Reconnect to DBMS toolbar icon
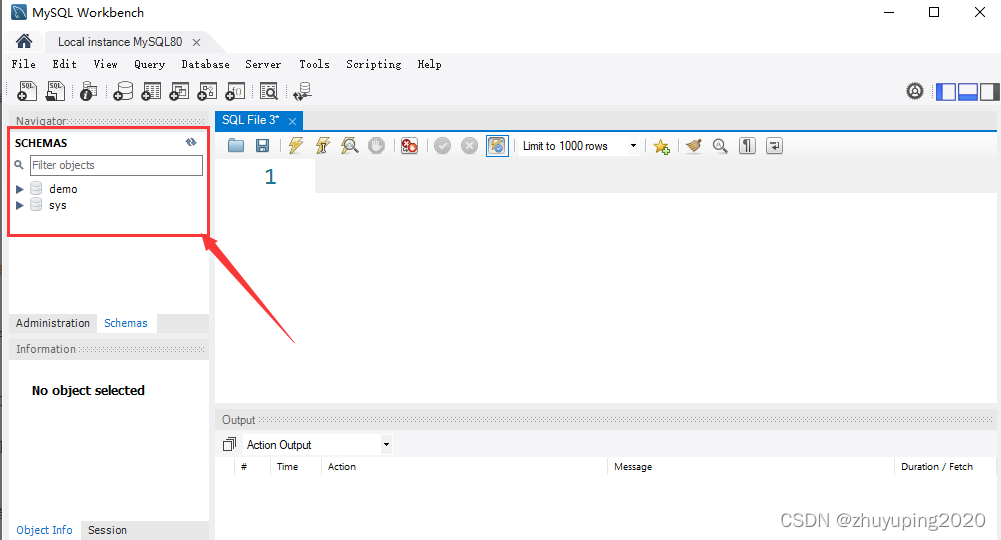 click(303, 91)
